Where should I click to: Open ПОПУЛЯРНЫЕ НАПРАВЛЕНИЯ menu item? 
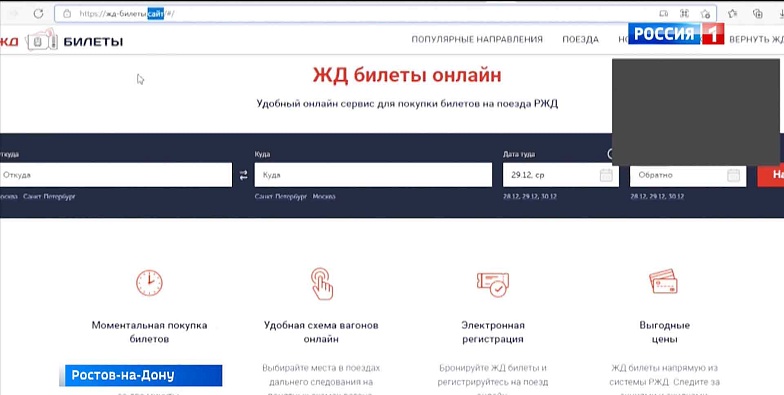(477, 40)
